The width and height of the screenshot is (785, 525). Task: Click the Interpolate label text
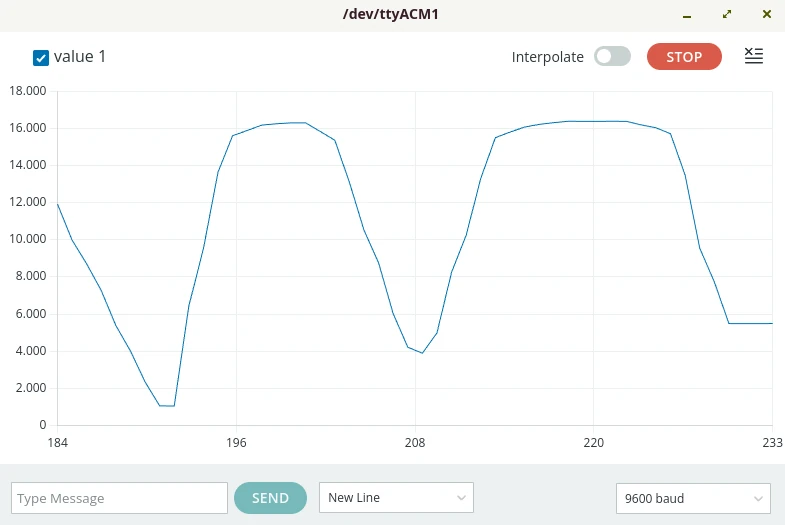(547, 57)
